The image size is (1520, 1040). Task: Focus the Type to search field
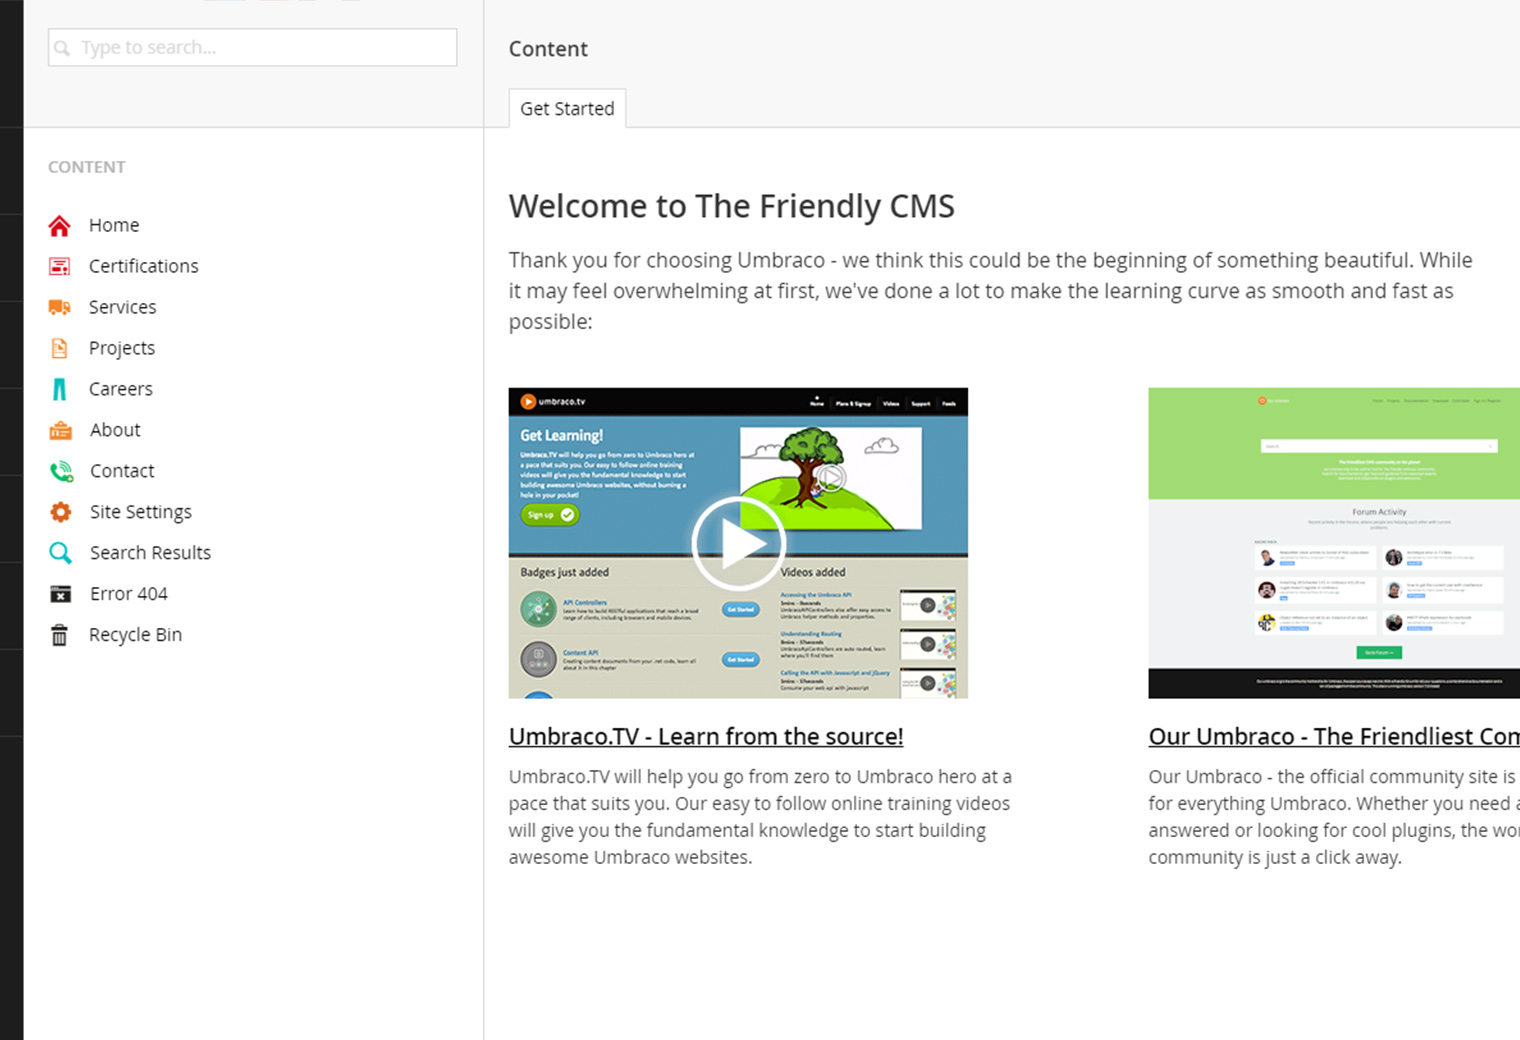[x=252, y=48]
